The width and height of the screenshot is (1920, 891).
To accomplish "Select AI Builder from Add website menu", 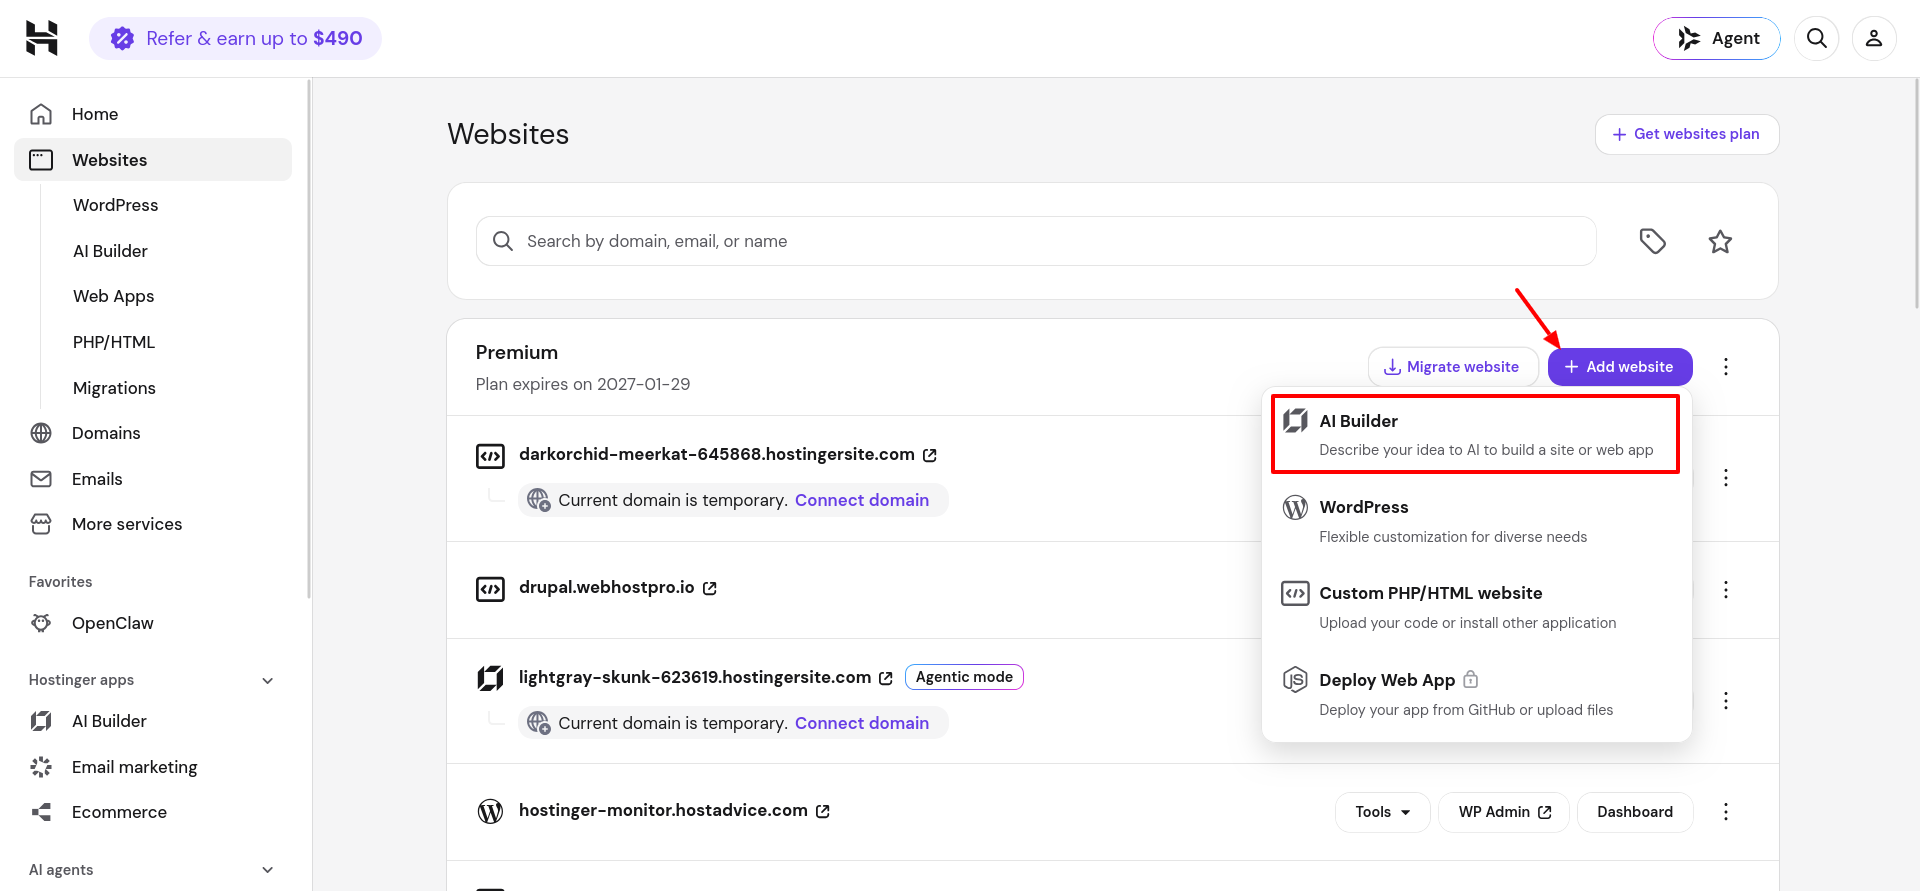I will [1475, 434].
